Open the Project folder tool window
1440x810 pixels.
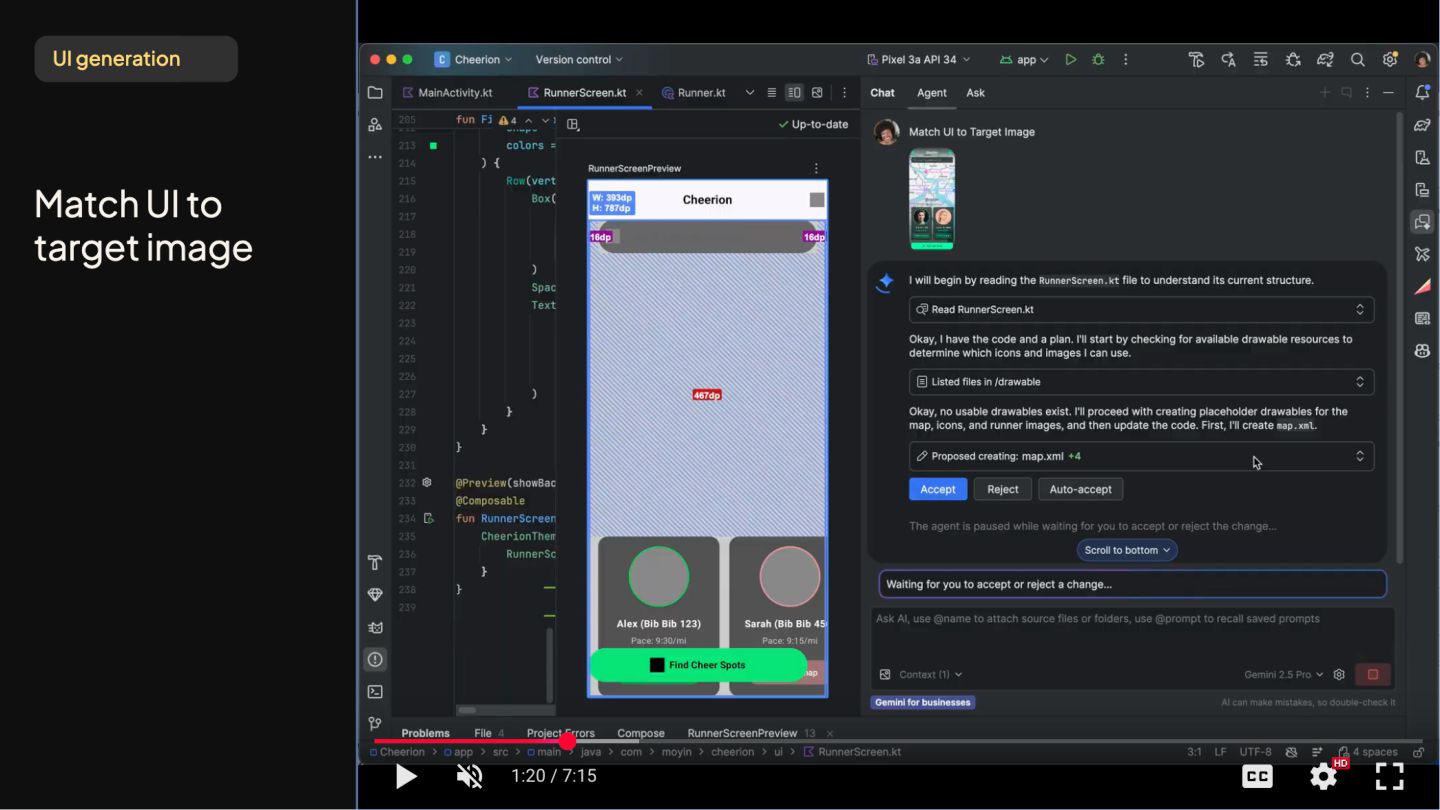pyautogui.click(x=375, y=93)
